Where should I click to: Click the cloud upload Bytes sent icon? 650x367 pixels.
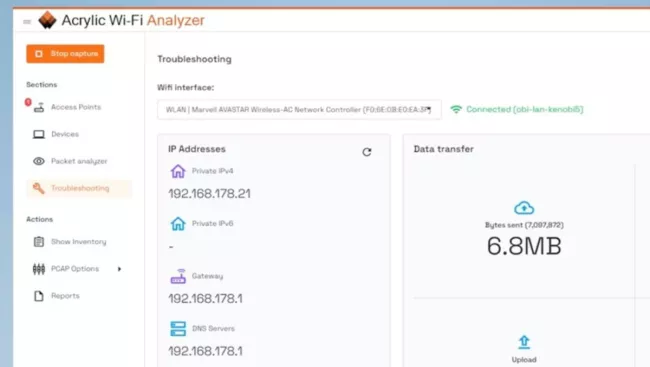pyautogui.click(x=524, y=208)
